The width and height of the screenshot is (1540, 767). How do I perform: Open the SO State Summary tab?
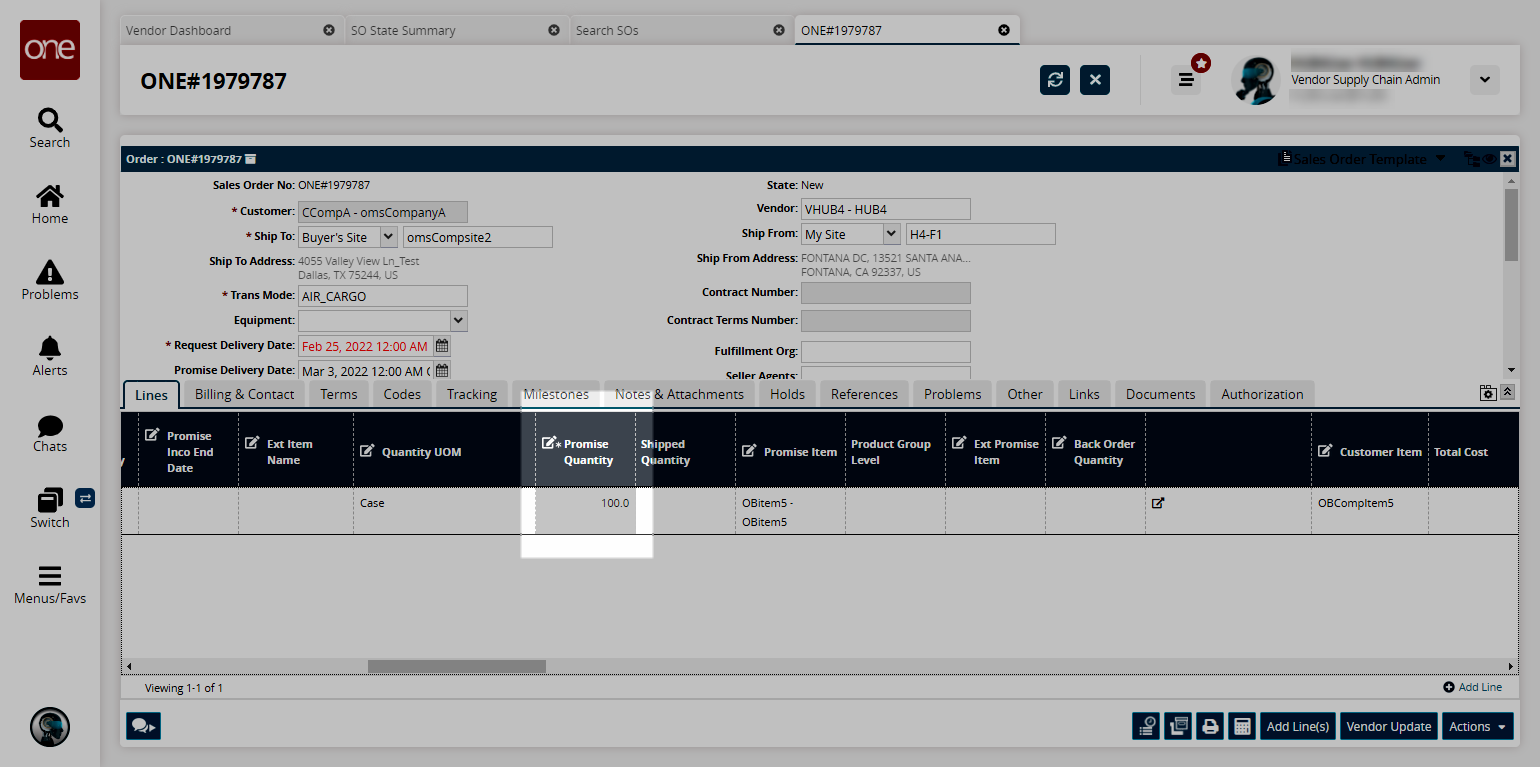[402, 30]
